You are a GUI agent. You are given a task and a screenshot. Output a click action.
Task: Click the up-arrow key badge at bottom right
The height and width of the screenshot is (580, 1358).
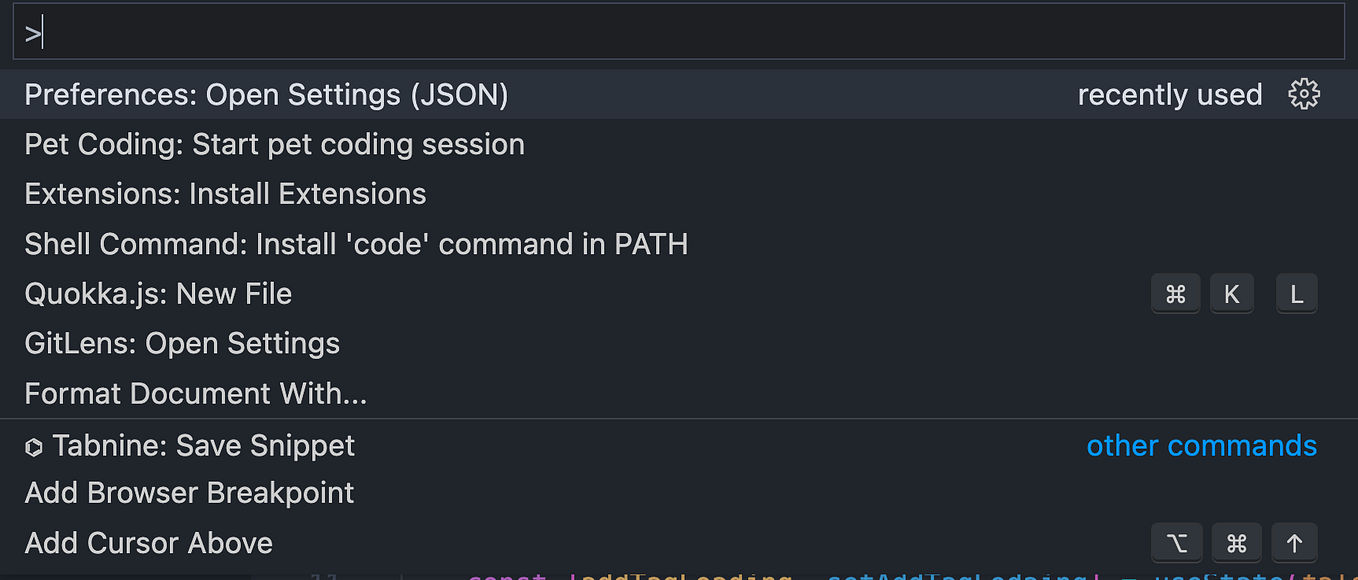pos(1294,542)
